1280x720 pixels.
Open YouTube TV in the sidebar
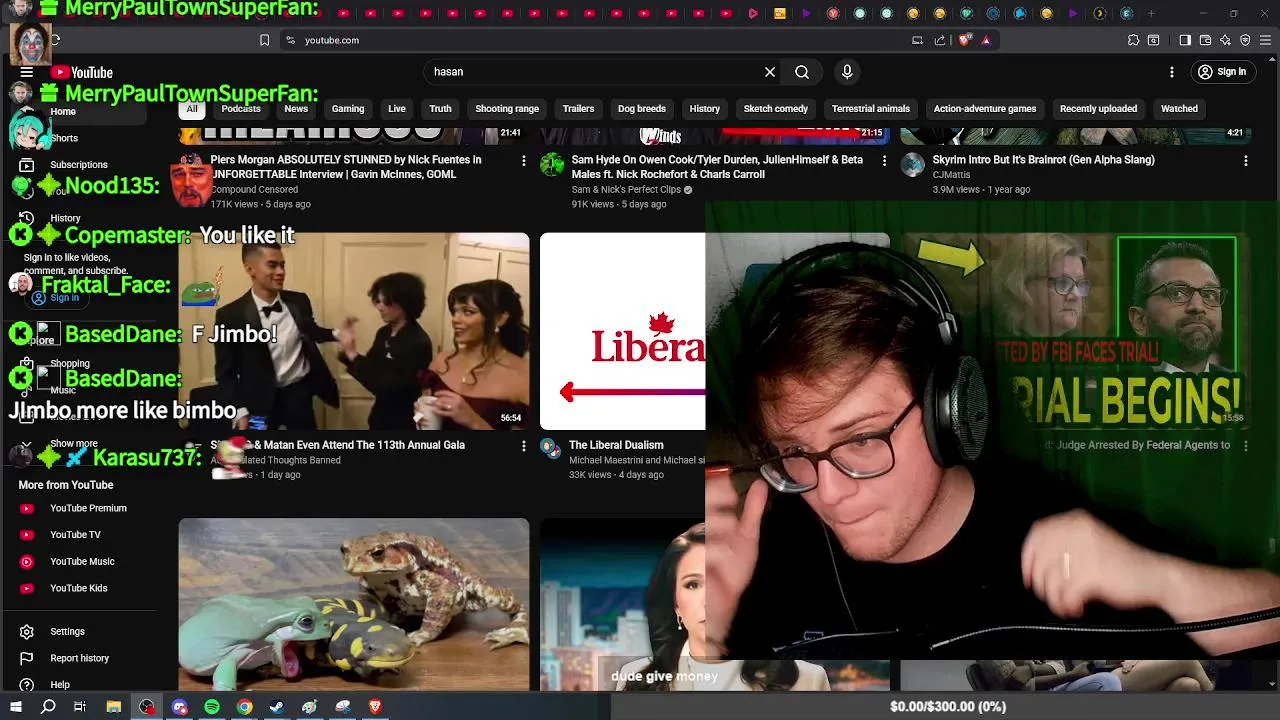point(75,535)
